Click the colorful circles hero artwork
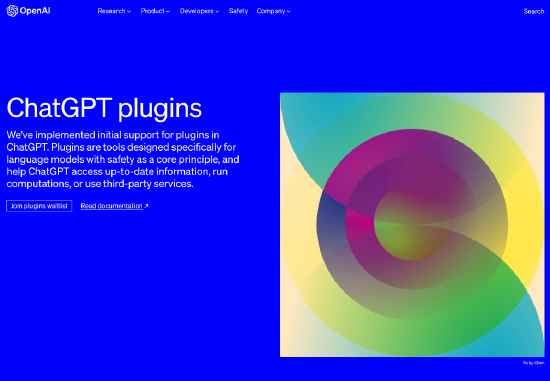The width and height of the screenshot is (550, 381). pos(412,225)
